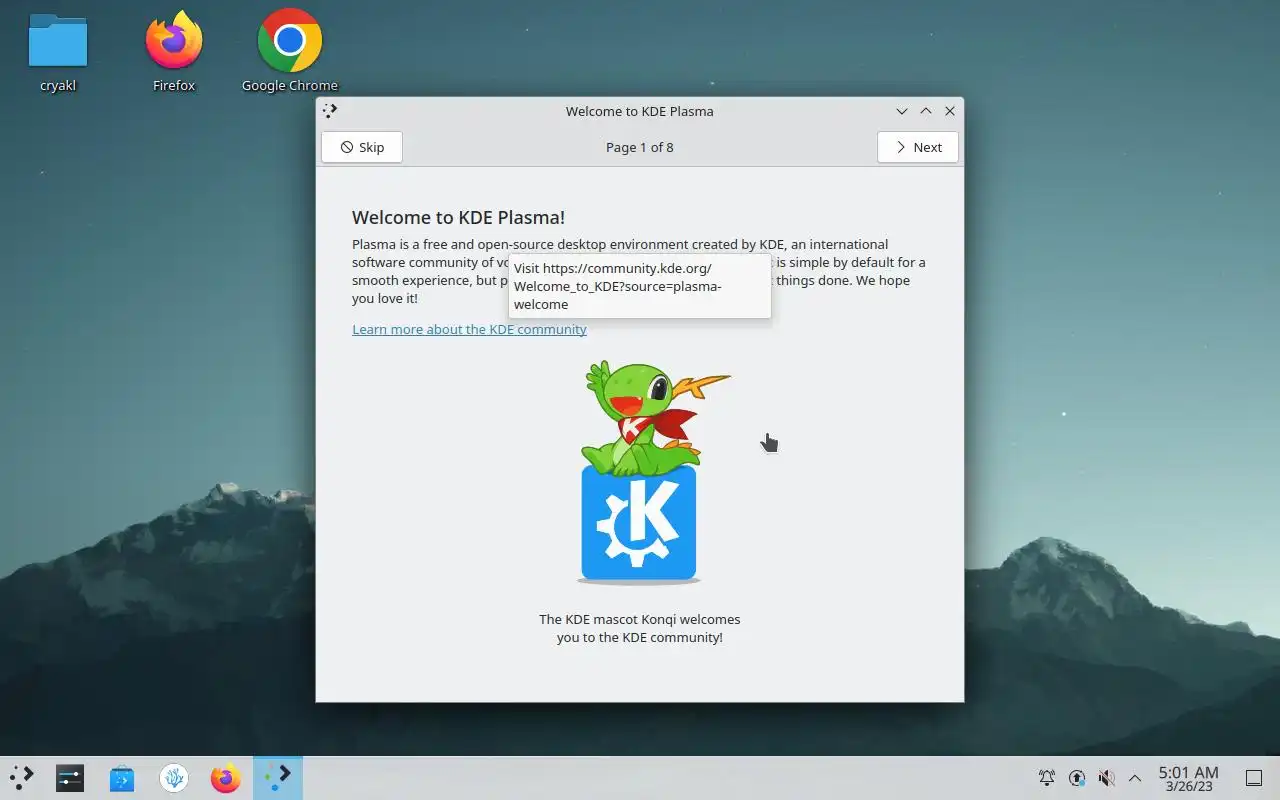Go to the Next welcome page
Image resolution: width=1280 pixels, height=800 pixels.
coord(918,147)
